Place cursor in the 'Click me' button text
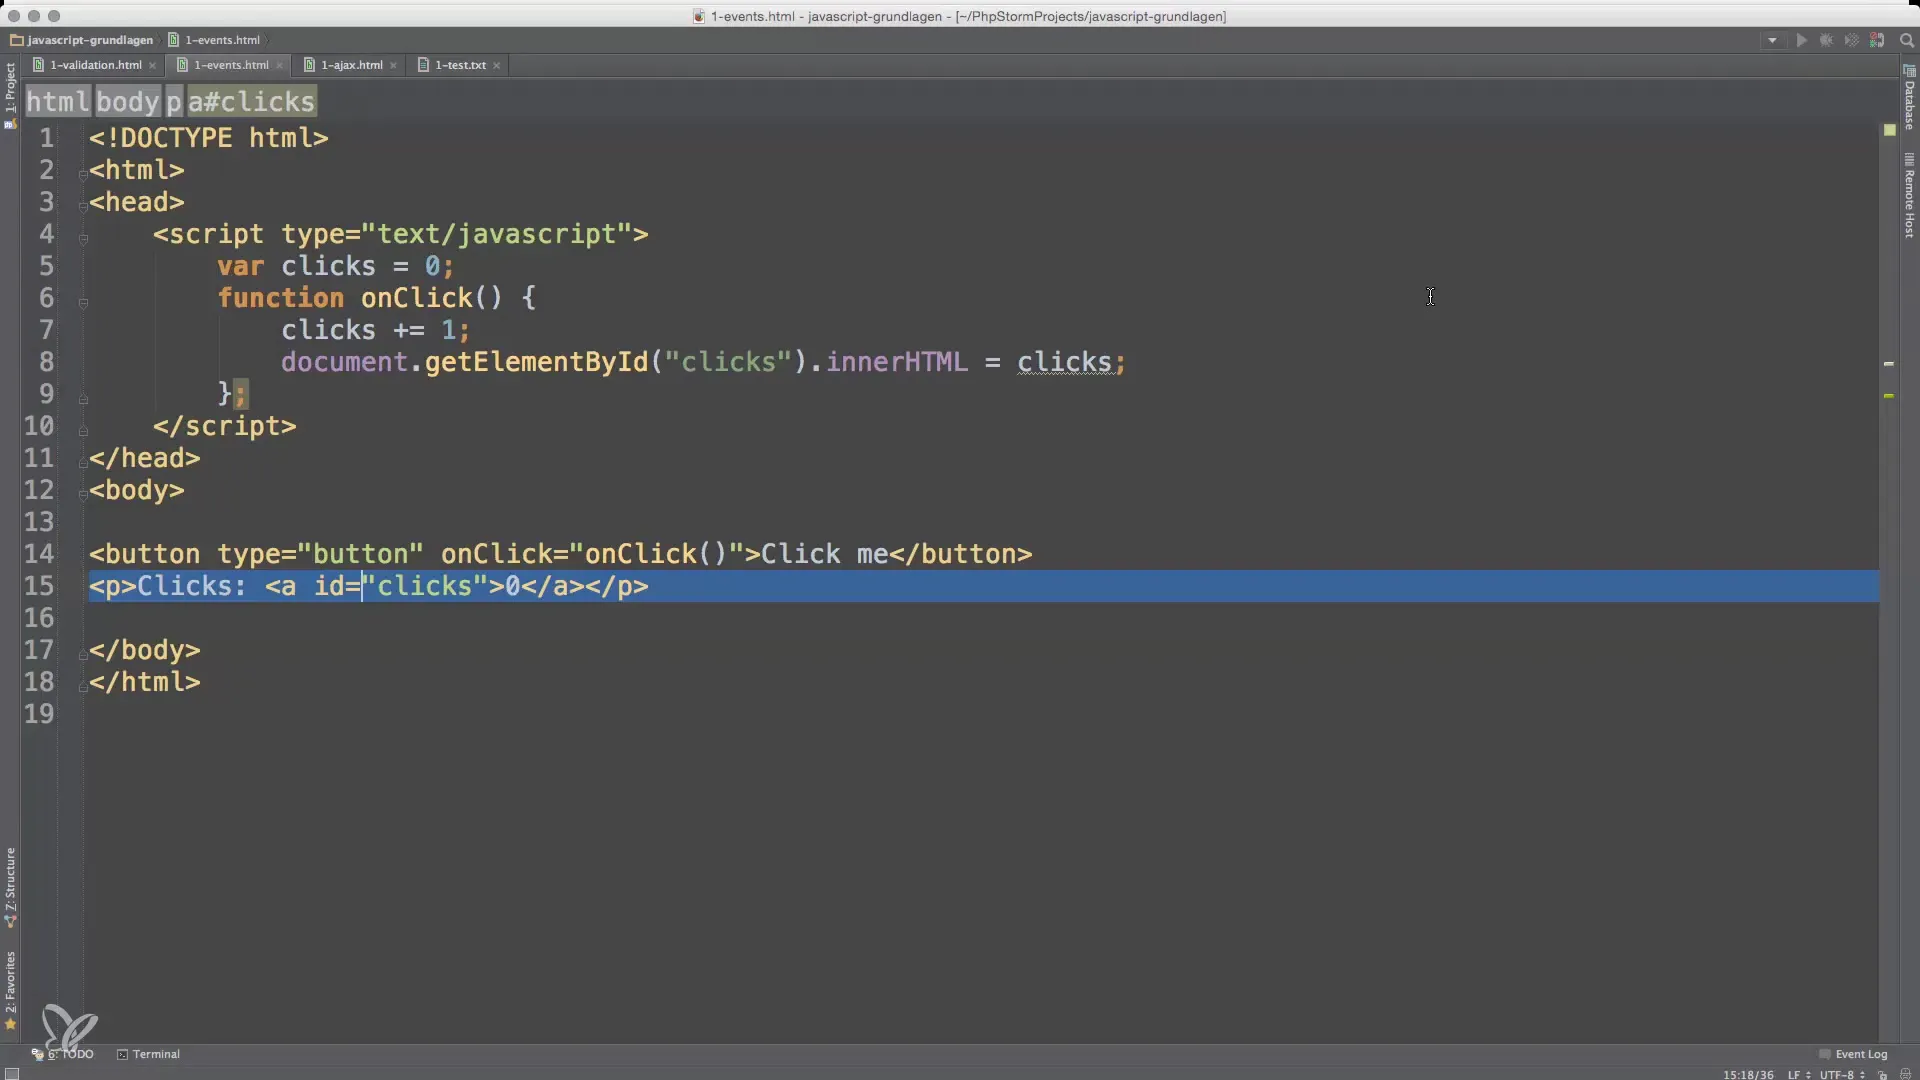1920x1080 pixels. (x=824, y=554)
